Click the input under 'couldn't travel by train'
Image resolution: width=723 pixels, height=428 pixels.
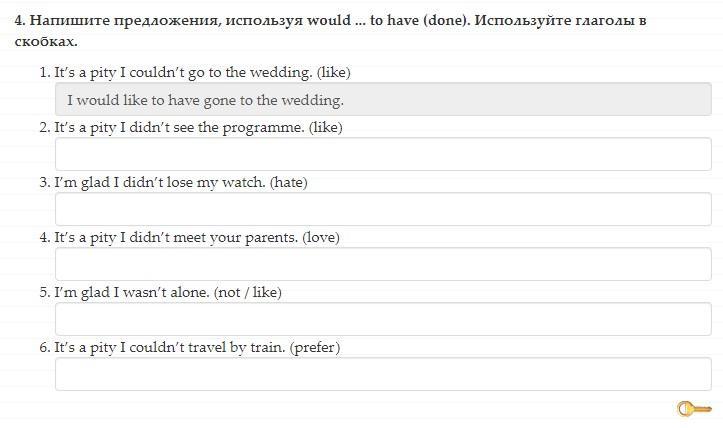tap(383, 375)
